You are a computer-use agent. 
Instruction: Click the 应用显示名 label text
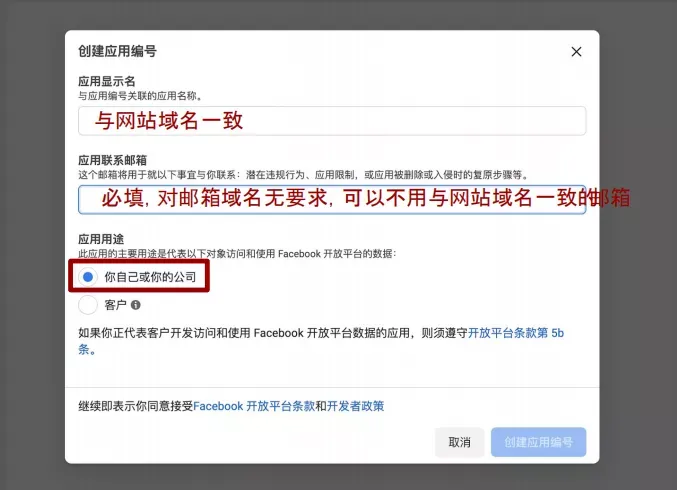[107, 82]
